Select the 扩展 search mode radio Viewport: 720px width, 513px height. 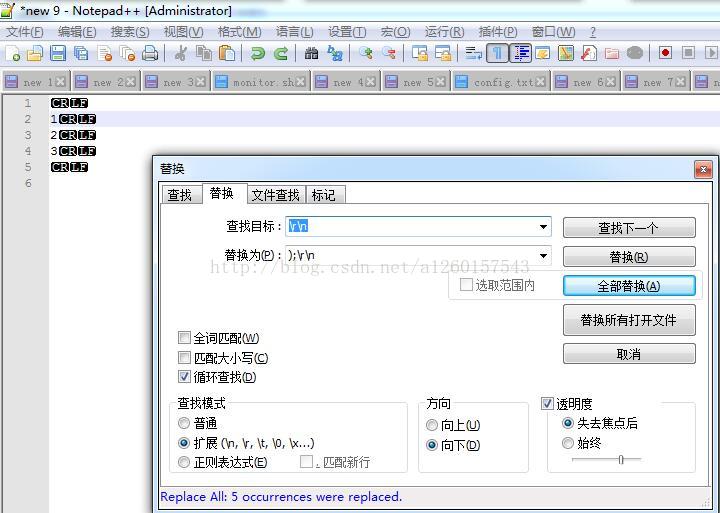tap(184, 443)
